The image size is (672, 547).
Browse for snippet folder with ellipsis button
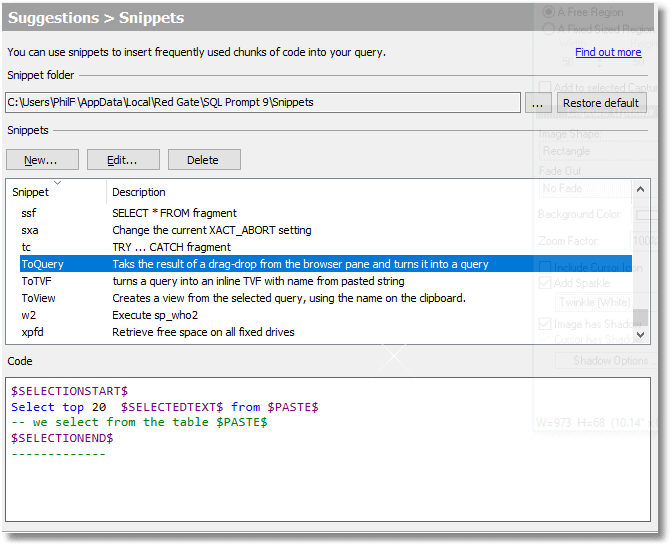tap(537, 103)
